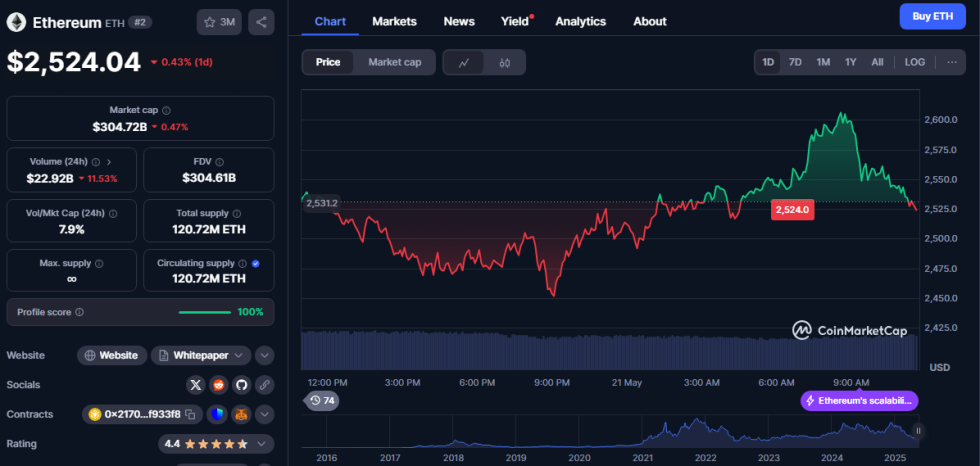980x466 pixels.
Task: Click the Profile score progress bar
Action: coord(205,312)
